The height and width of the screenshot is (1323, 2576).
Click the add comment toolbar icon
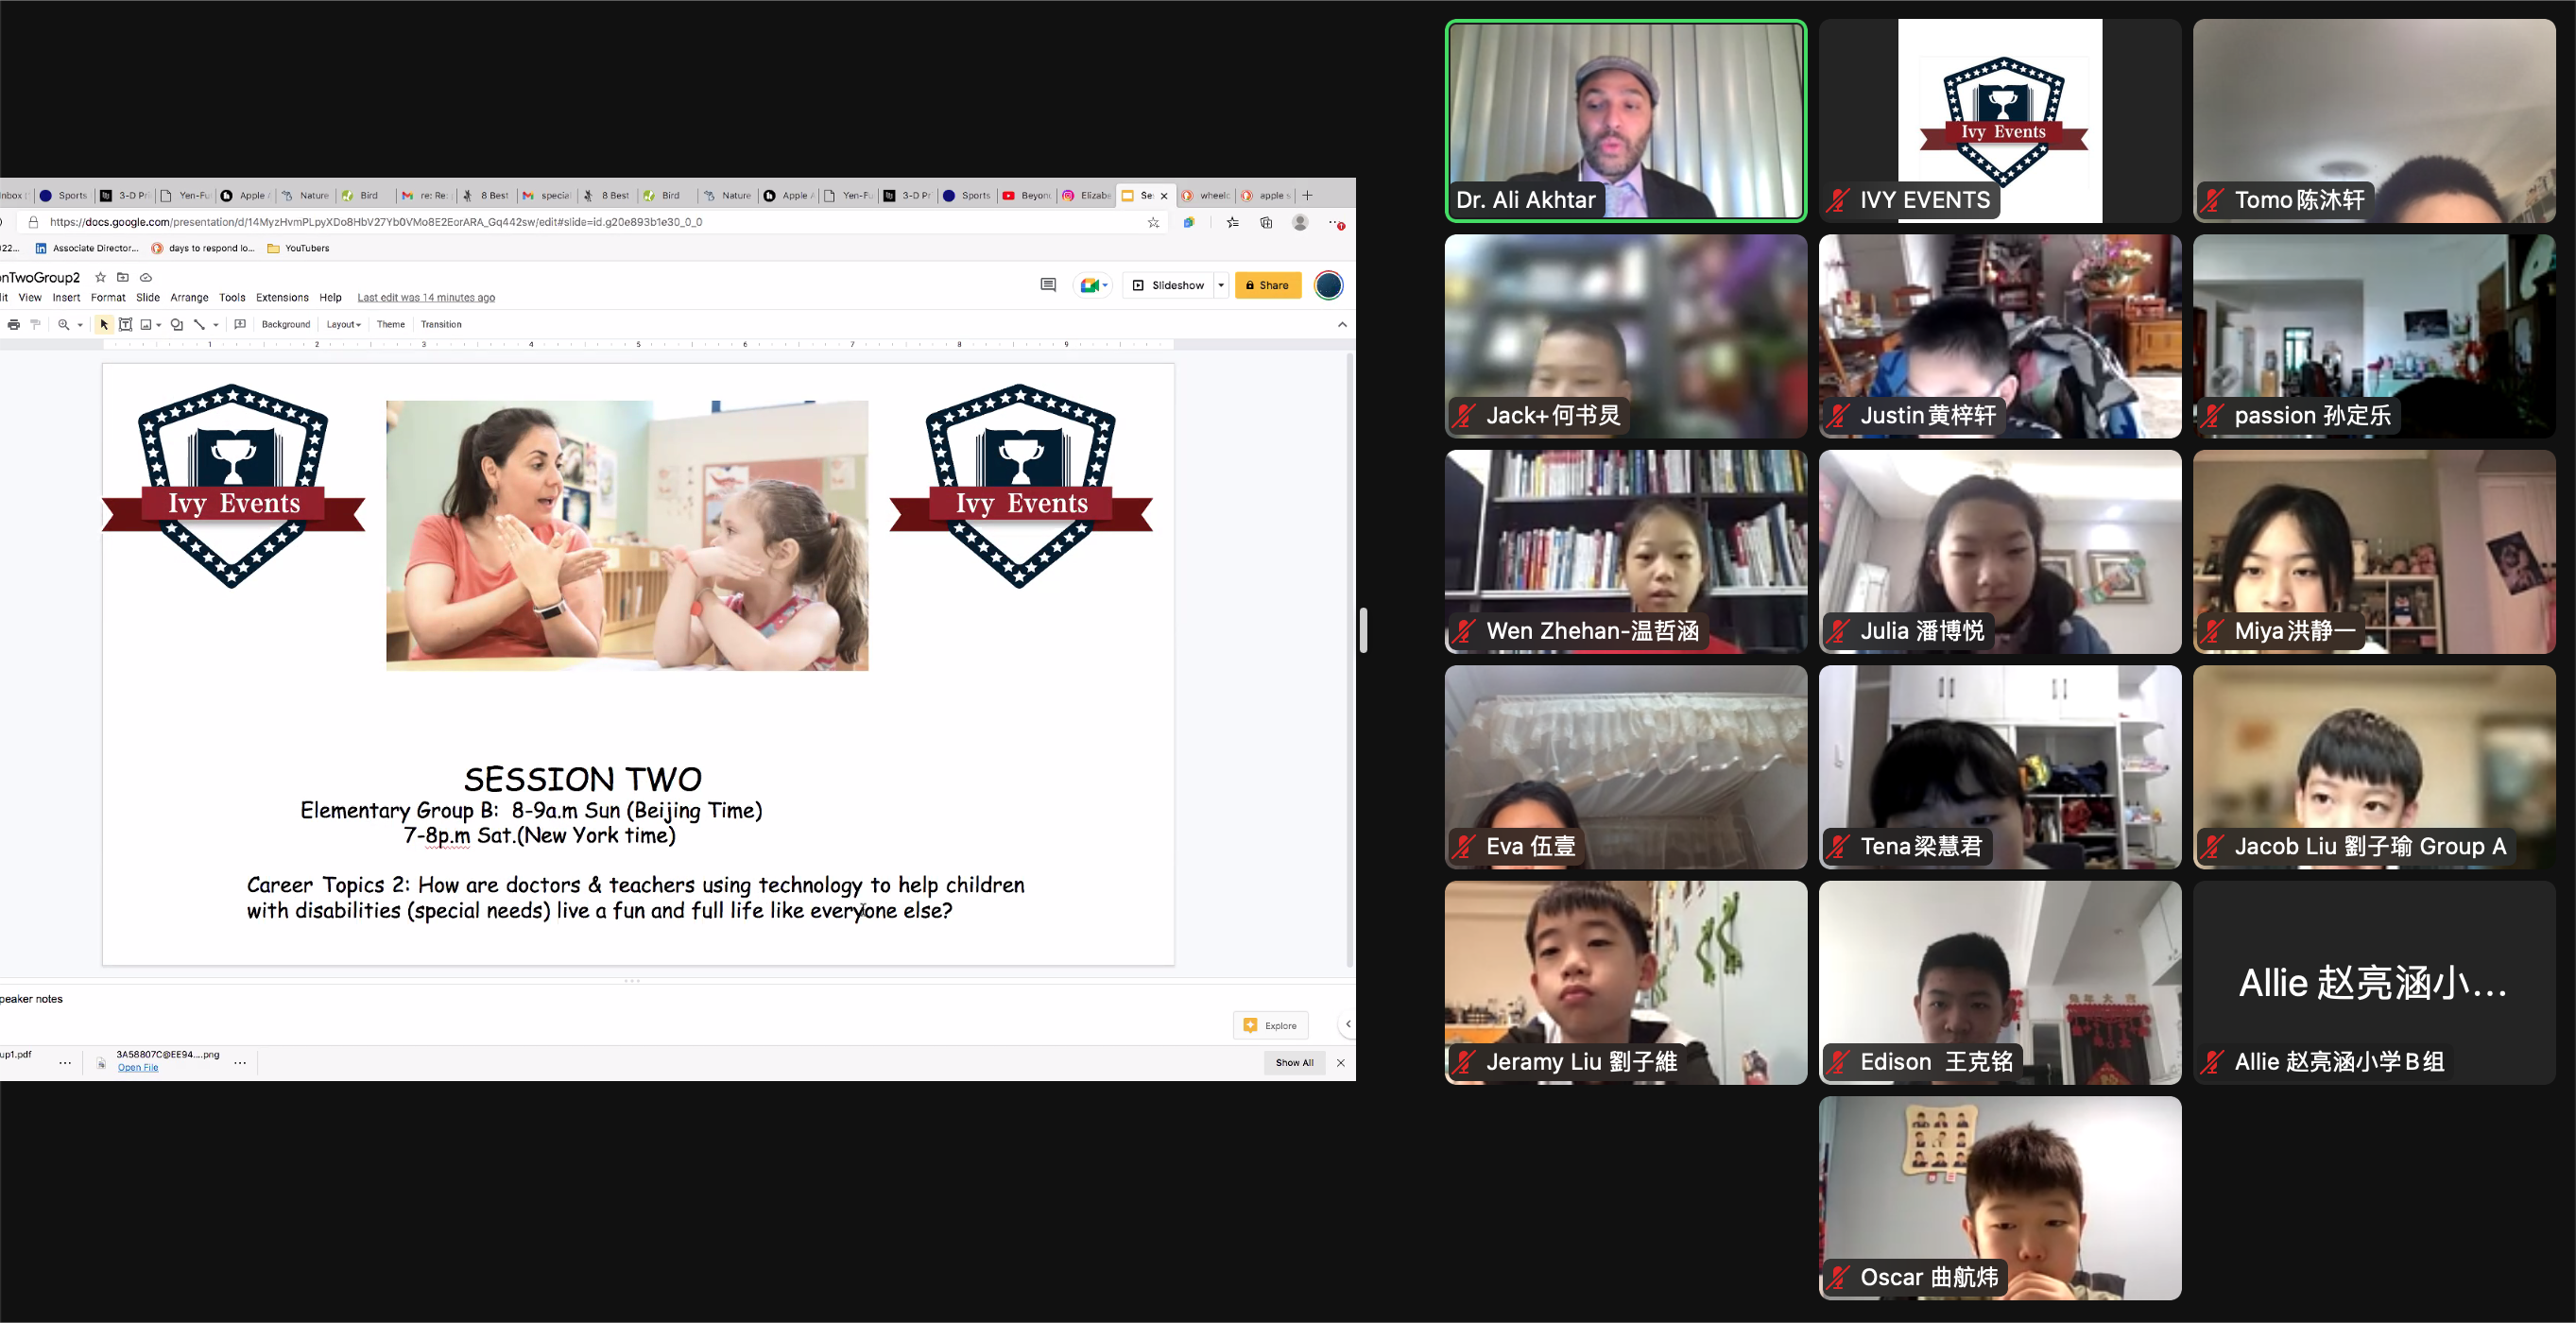[x=240, y=325]
